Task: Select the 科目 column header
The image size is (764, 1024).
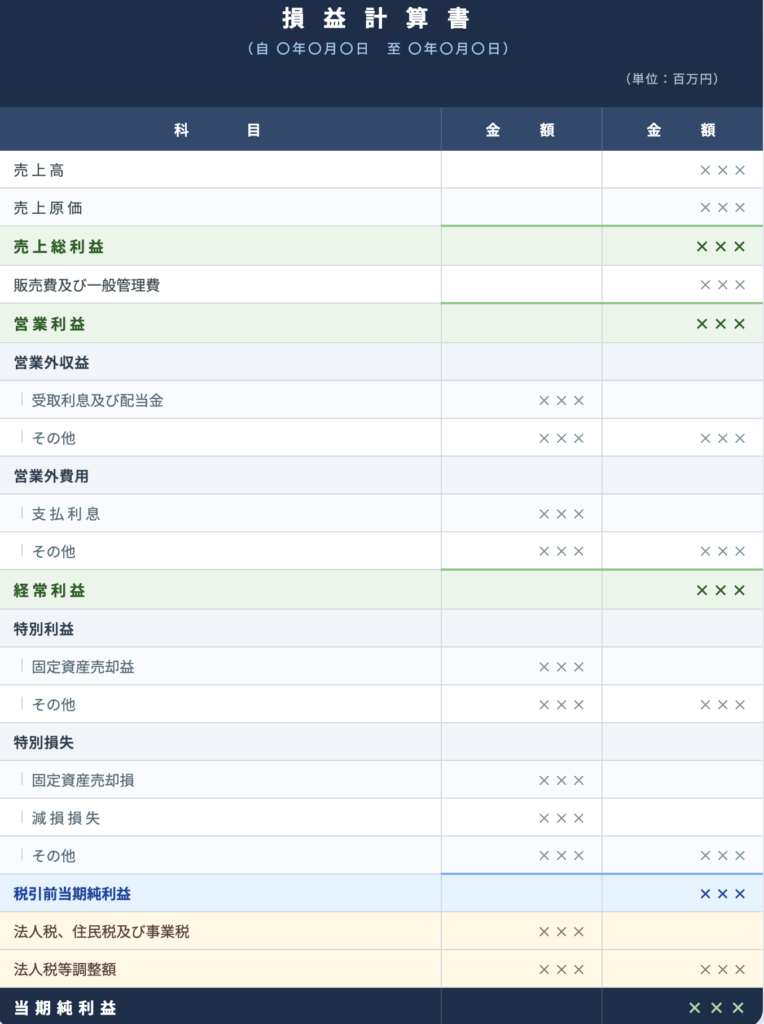Action: pos(218,130)
